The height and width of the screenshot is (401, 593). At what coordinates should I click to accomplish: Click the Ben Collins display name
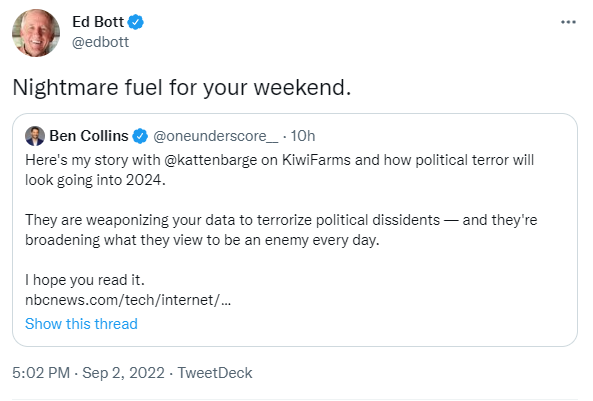point(89,136)
